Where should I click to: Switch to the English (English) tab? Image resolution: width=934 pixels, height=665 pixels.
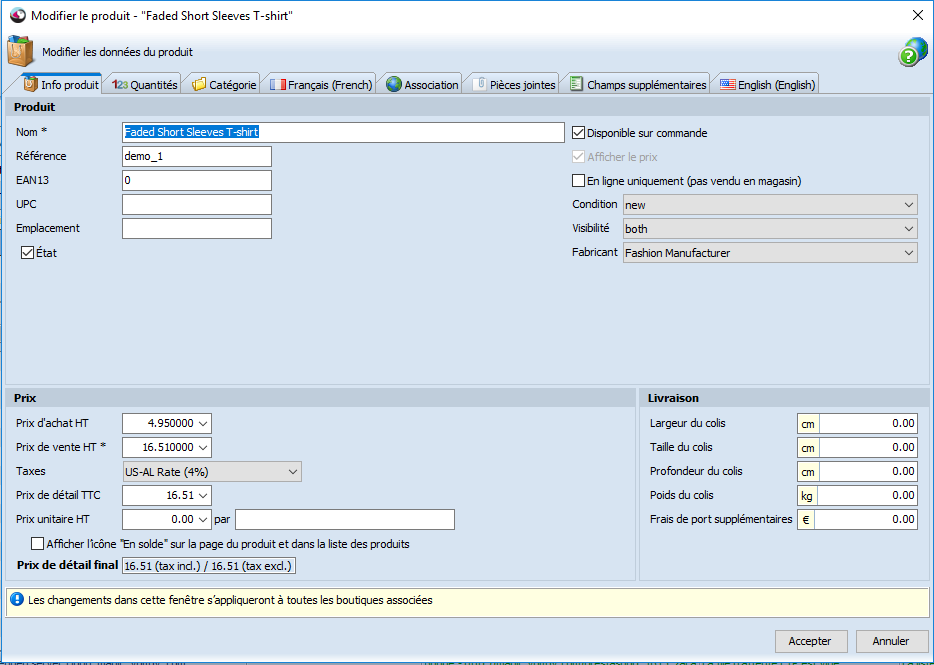click(x=768, y=85)
